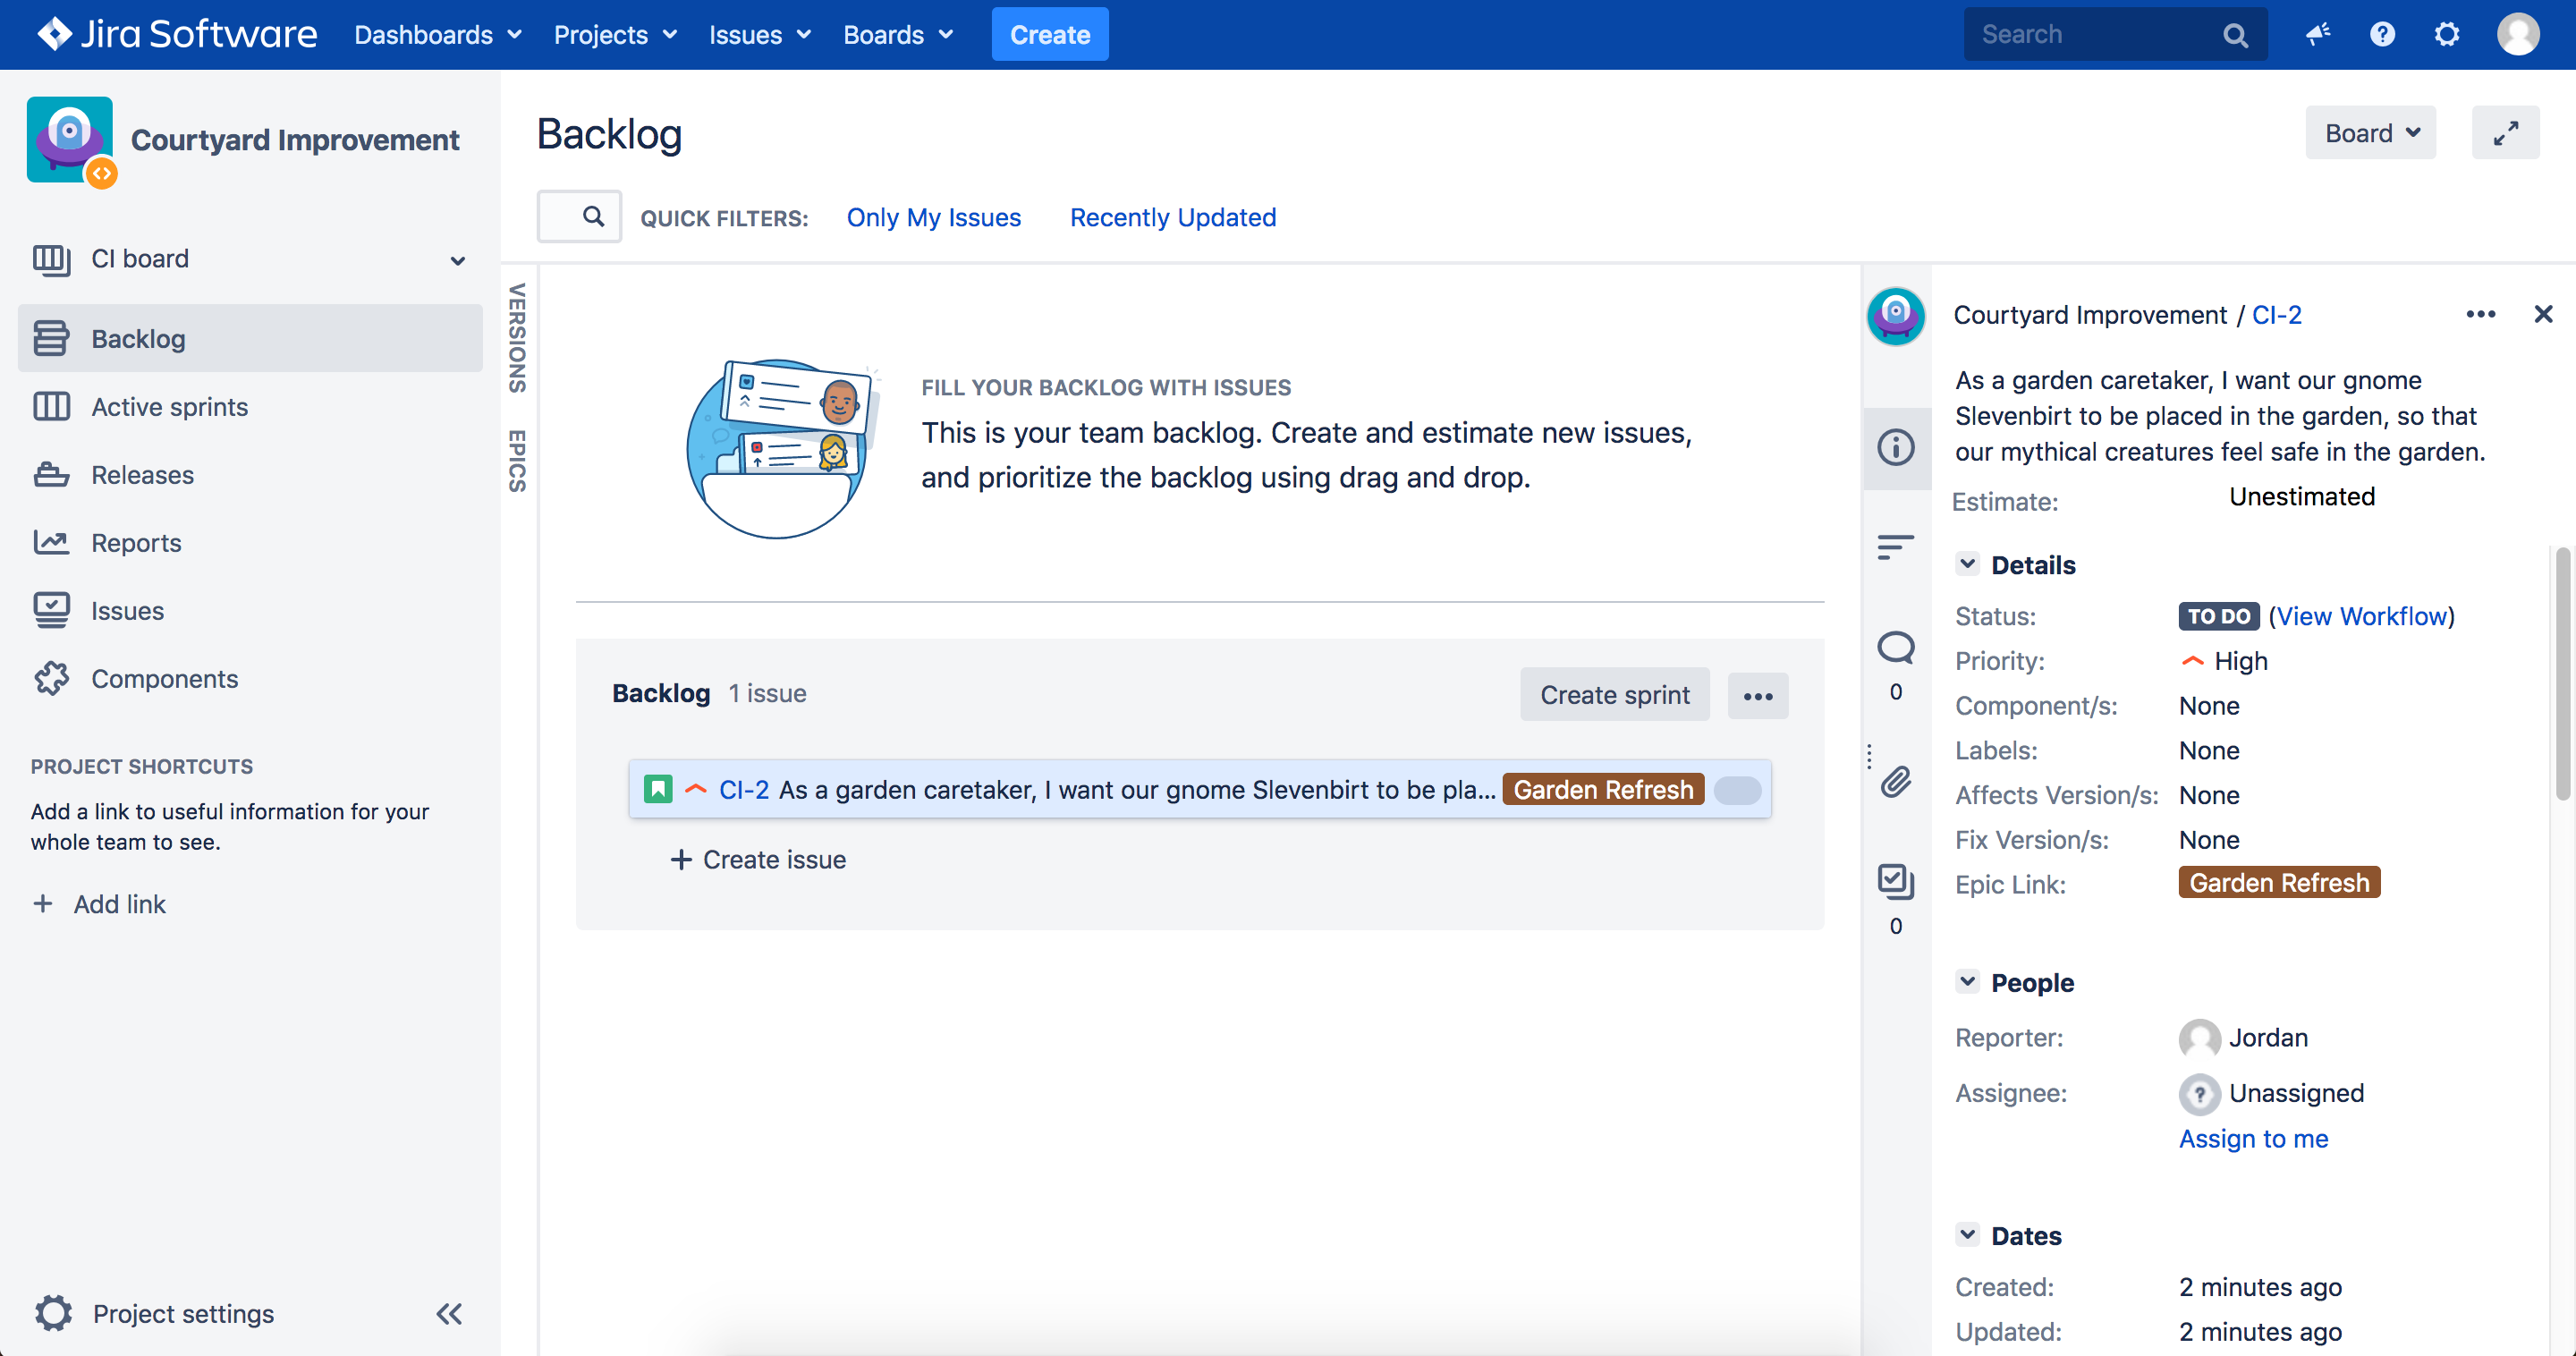Screen dimensions: 2576x1356
Task: Open Issues in the project sidebar
Action: [x=250, y=610]
